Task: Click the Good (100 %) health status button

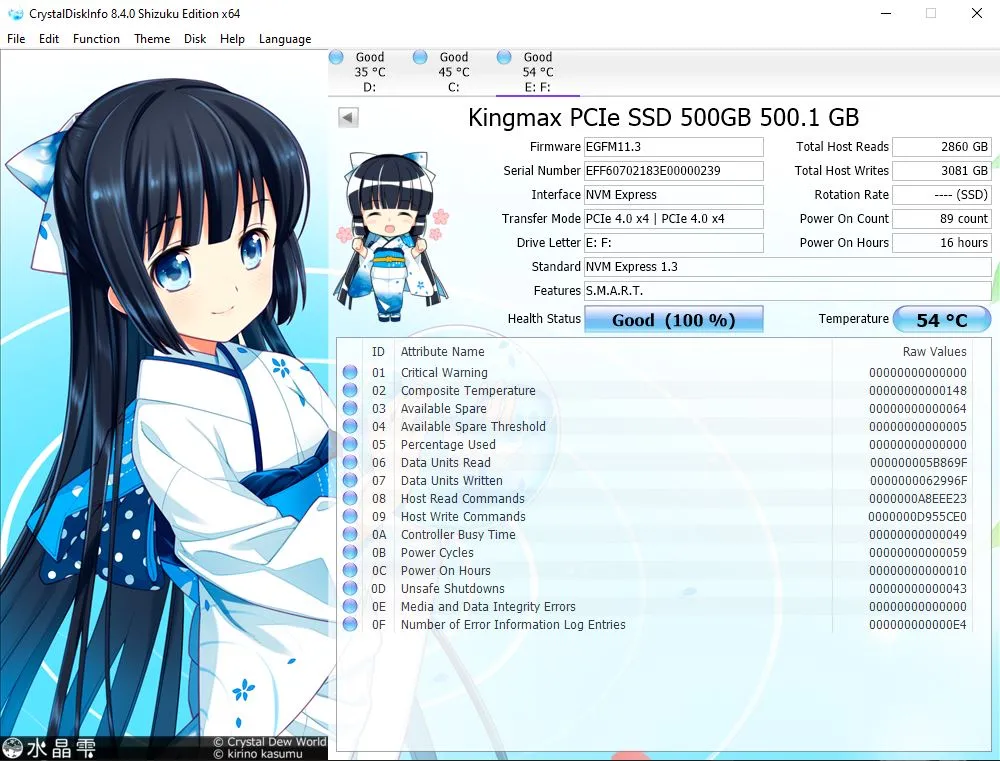Action: click(673, 320)
